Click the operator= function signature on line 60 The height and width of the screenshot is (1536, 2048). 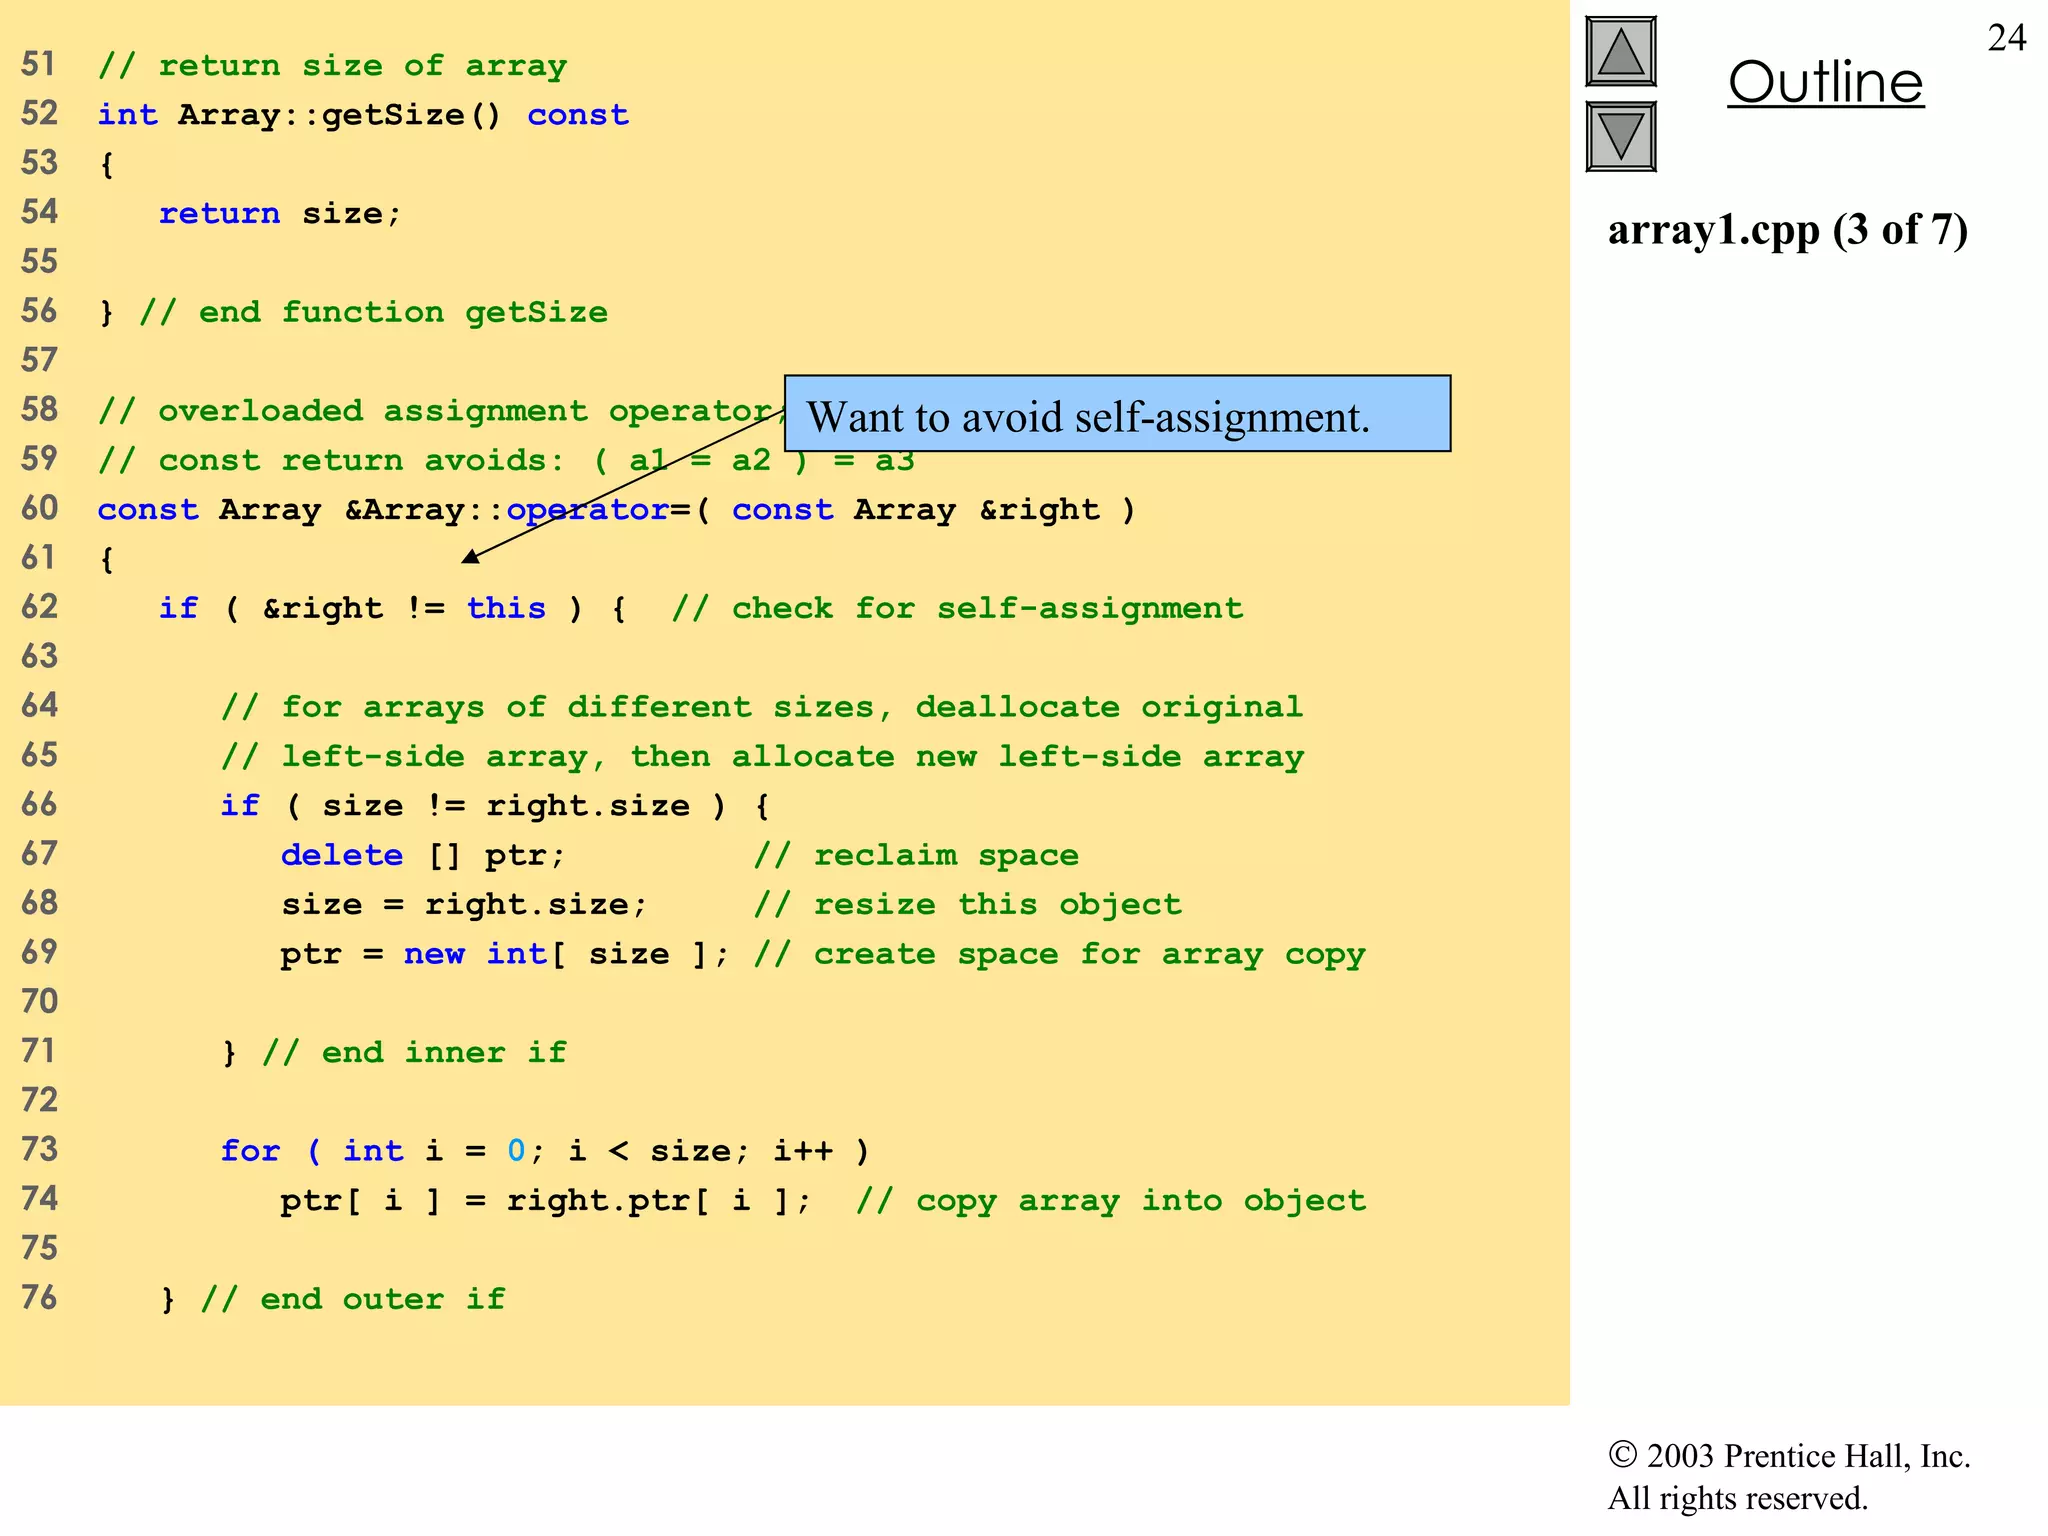coord(616,510)
